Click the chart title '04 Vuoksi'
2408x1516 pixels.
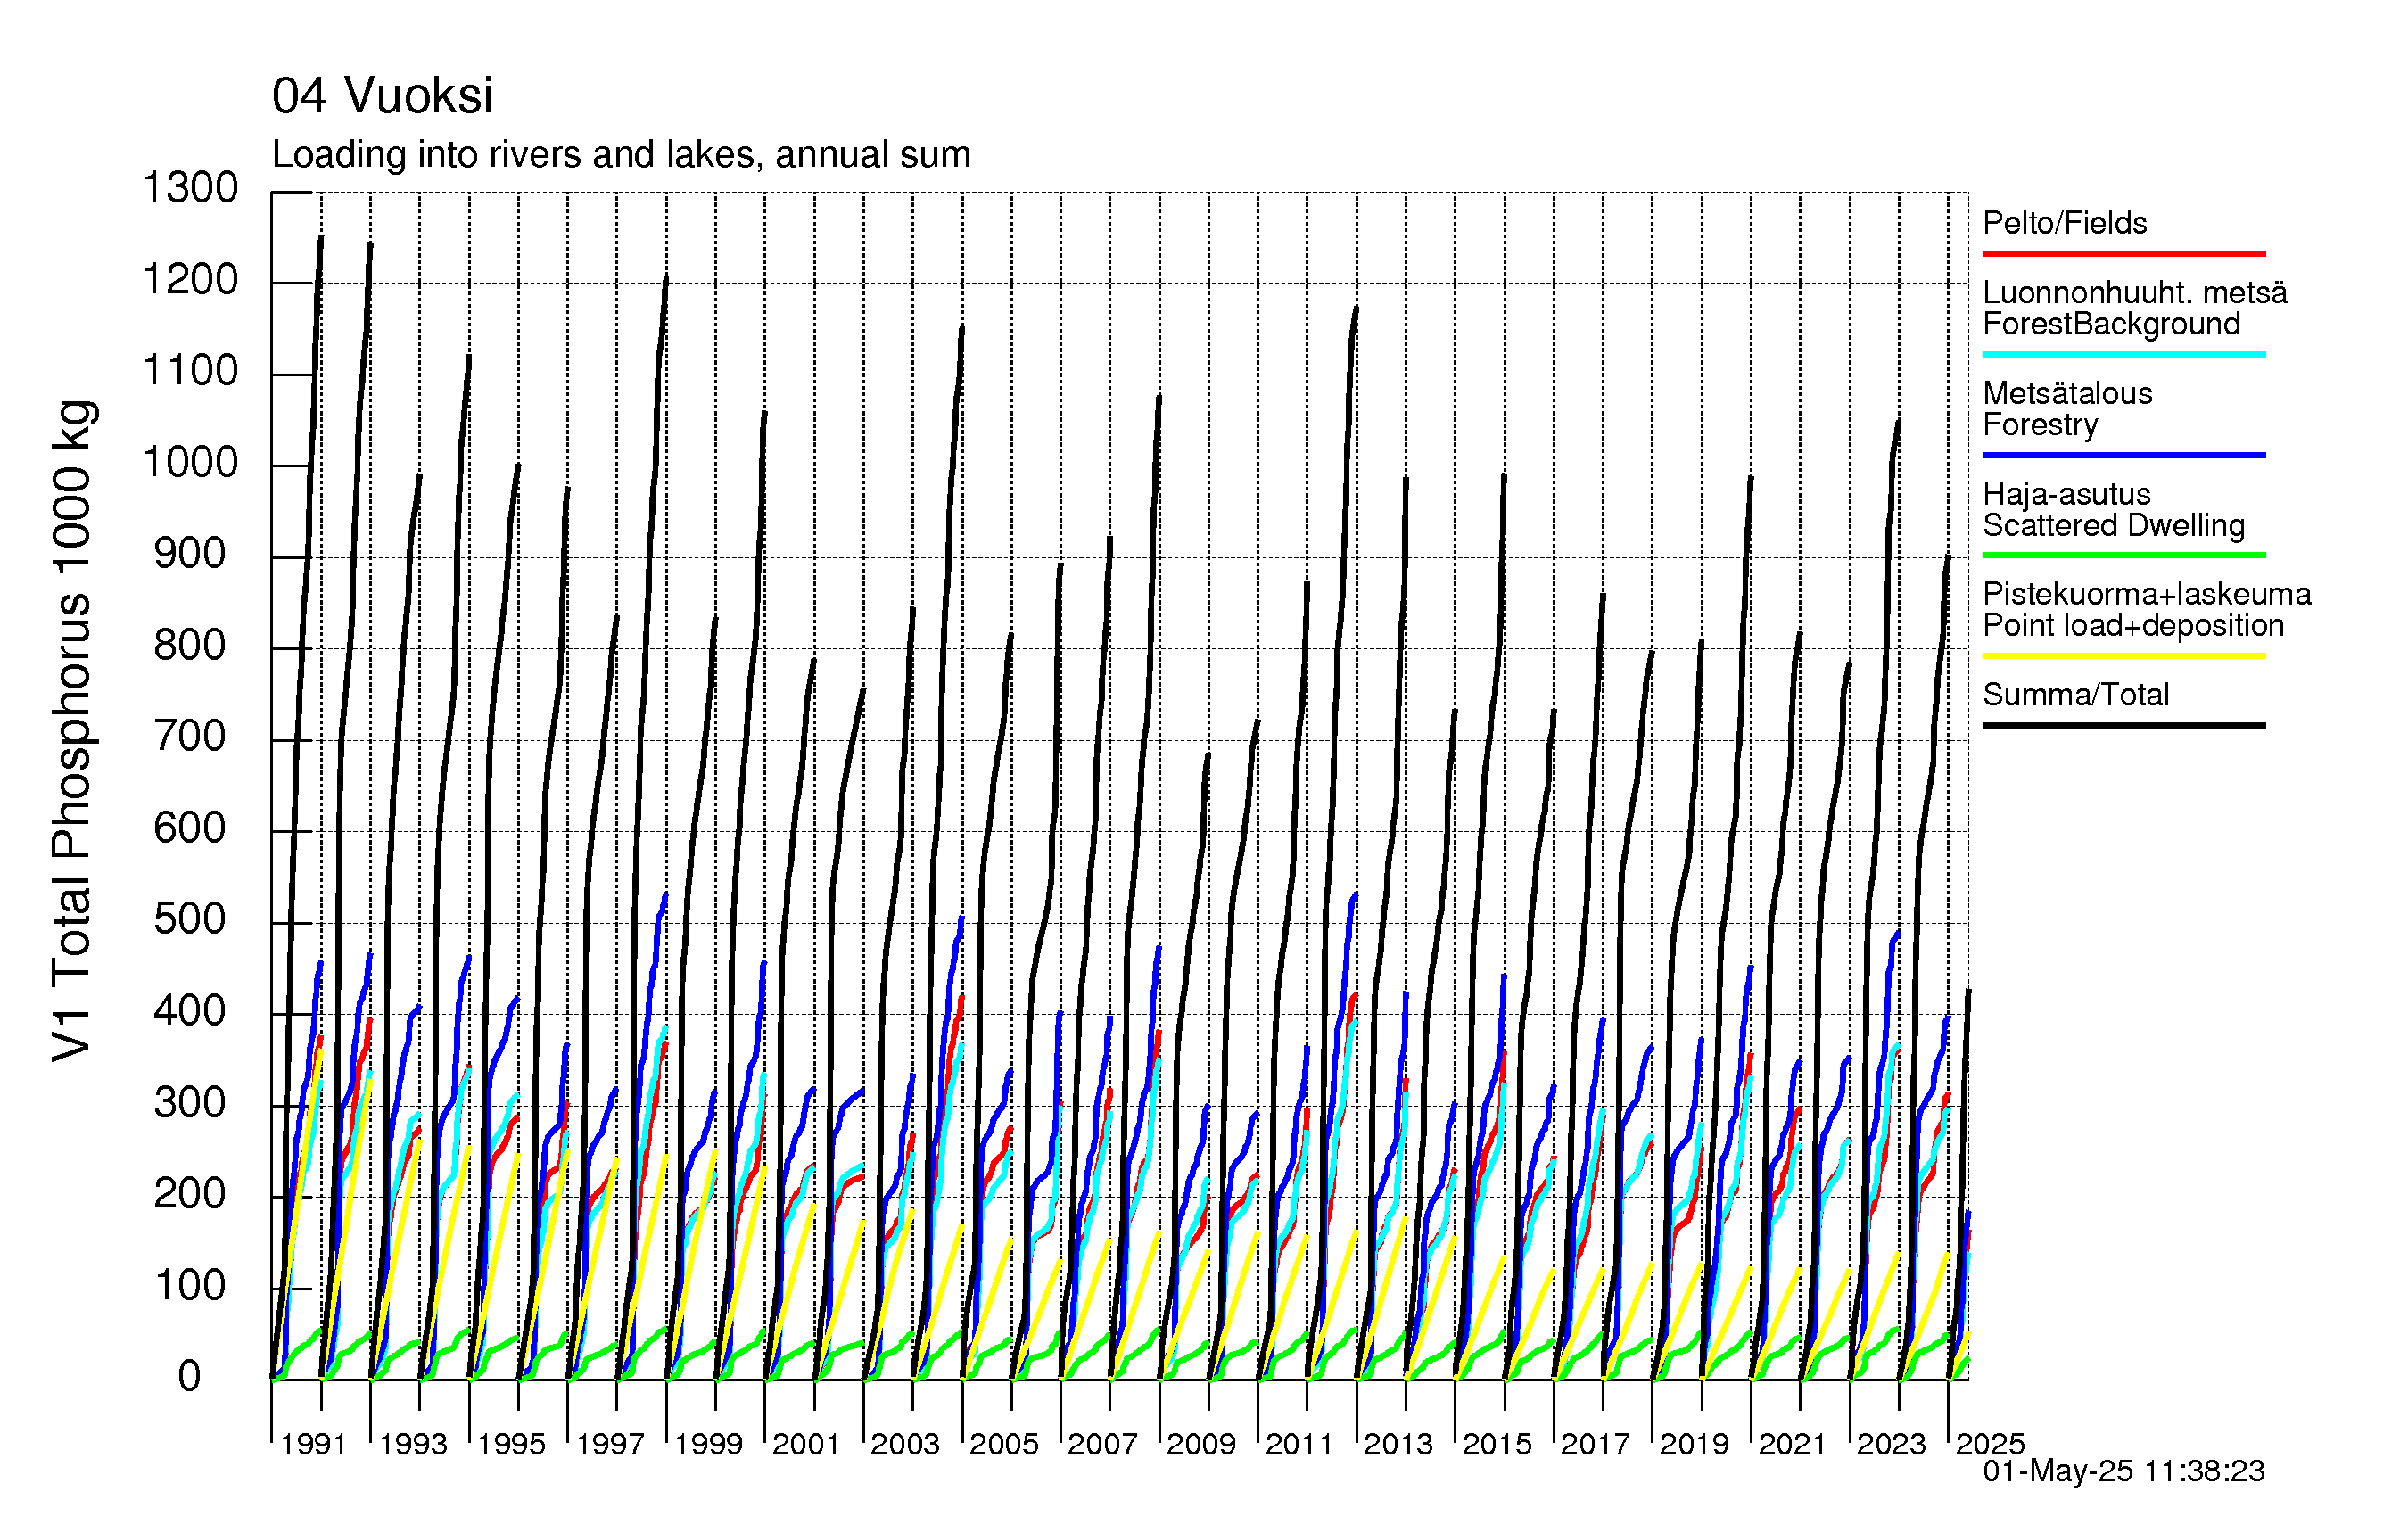click(382, 96)
